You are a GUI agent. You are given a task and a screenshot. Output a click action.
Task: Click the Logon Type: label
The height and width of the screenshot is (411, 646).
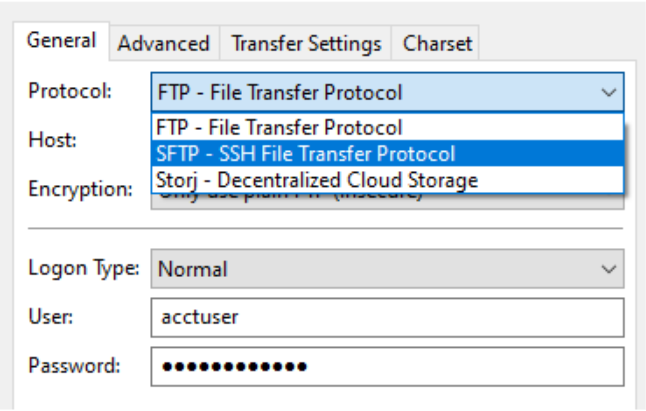point(84,269)
